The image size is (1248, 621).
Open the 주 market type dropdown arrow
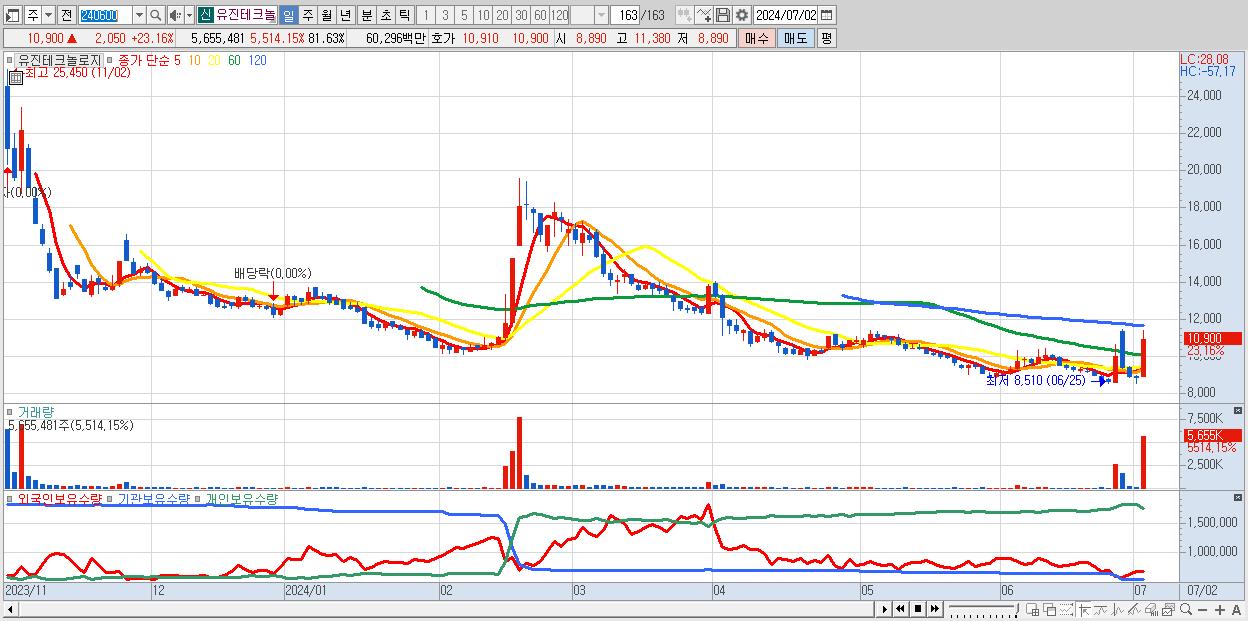click(48, 15)
